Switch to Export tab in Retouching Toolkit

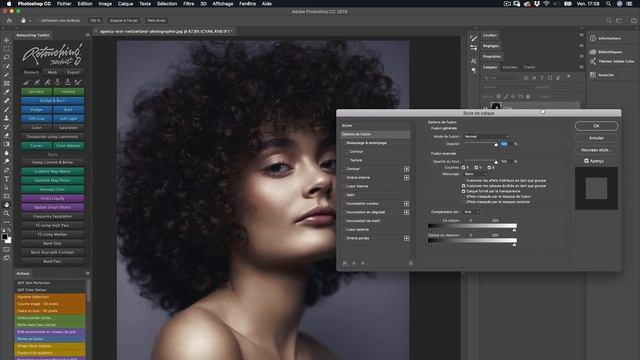click(73, 72)
